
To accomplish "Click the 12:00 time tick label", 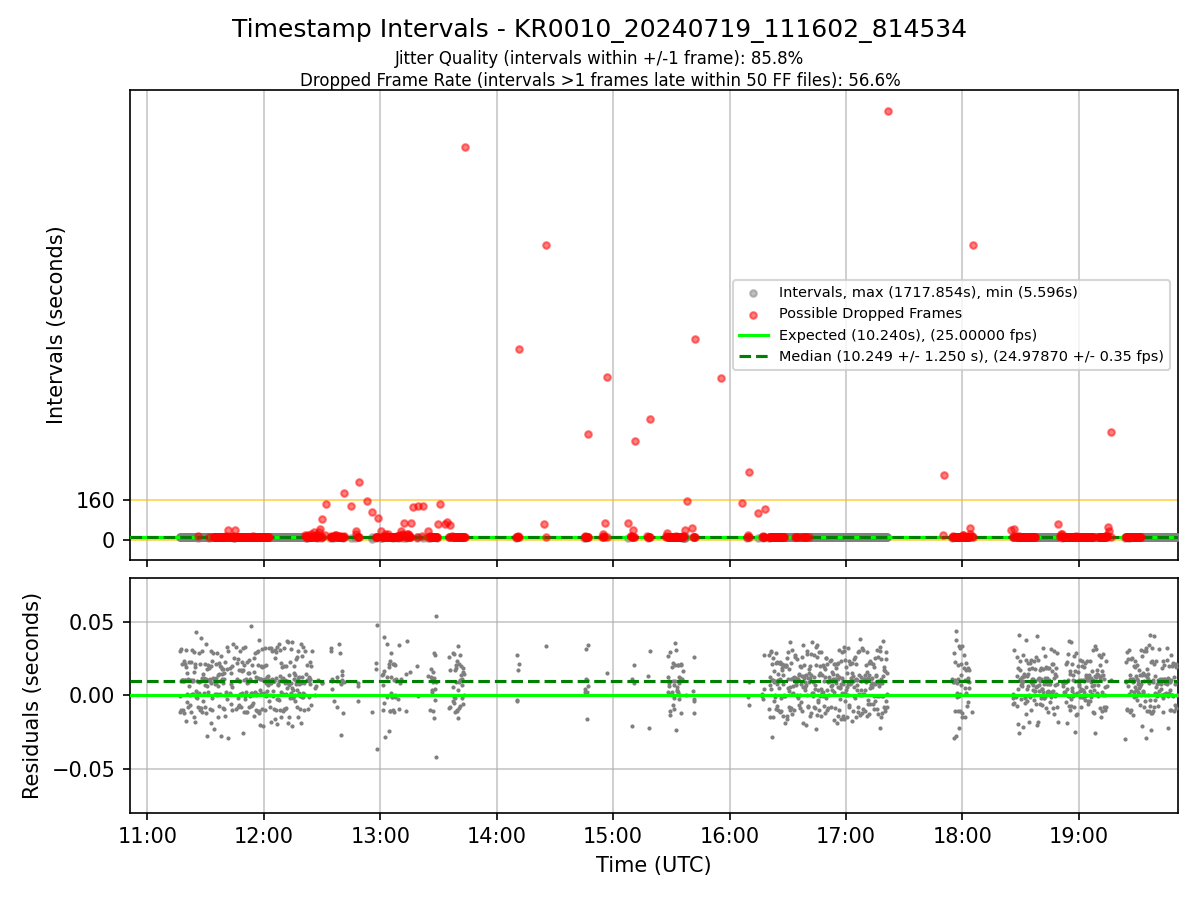I will tap(264, 835).
